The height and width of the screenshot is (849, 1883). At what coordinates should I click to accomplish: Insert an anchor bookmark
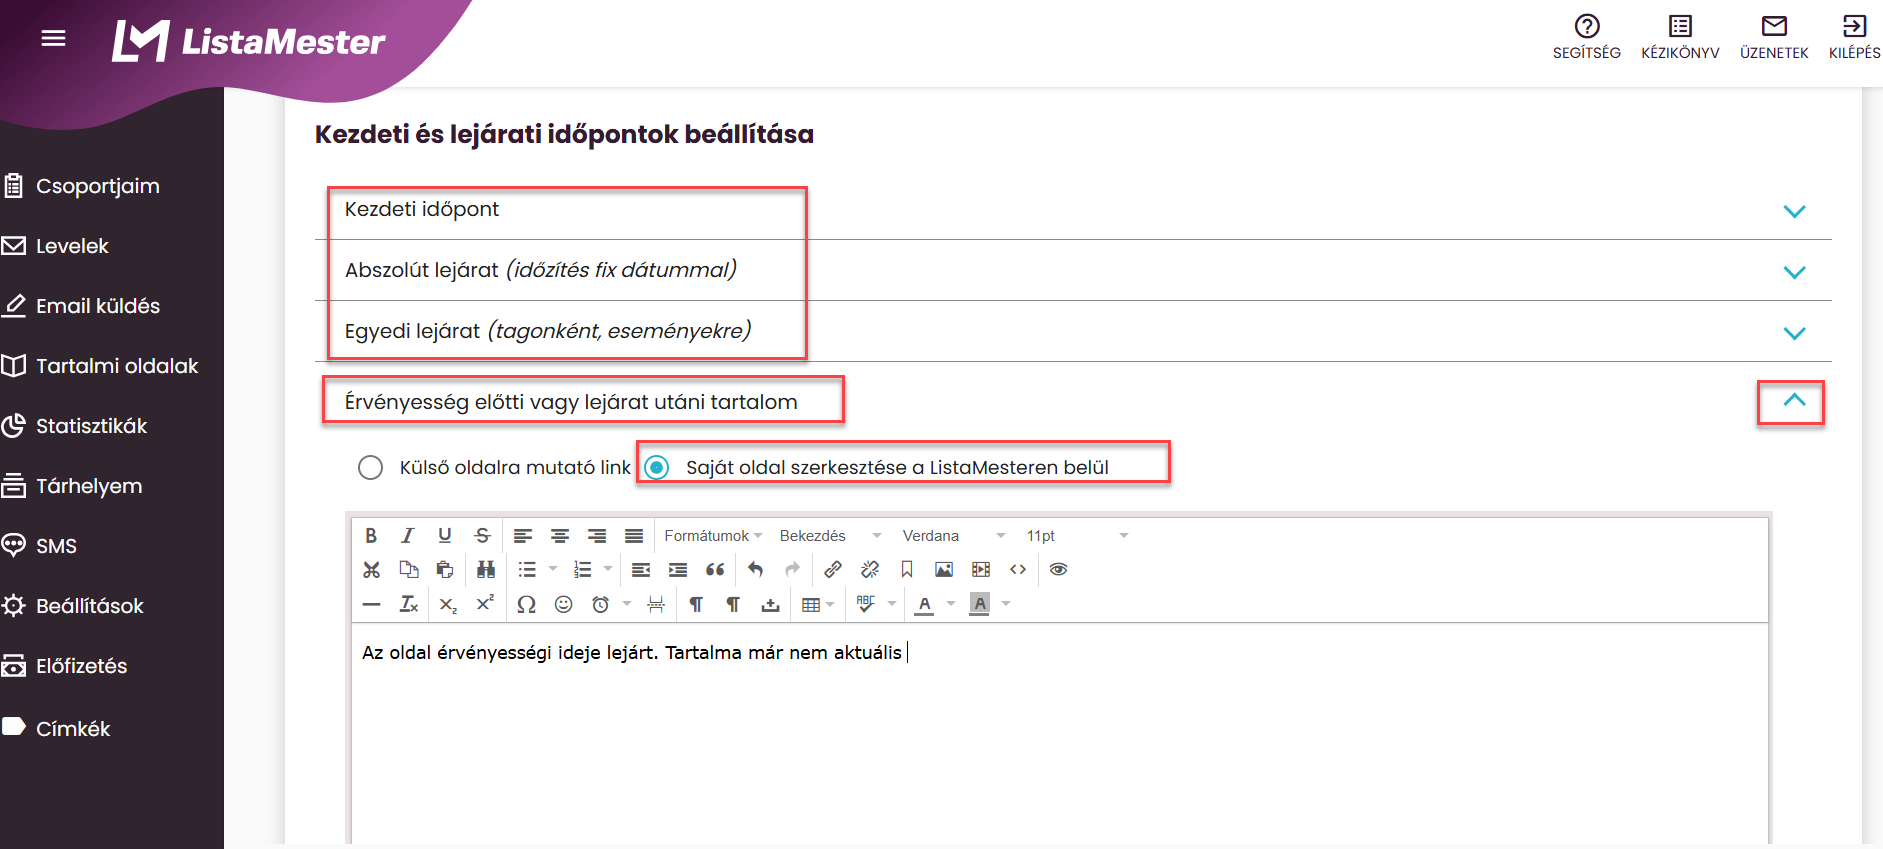point(907,570)
